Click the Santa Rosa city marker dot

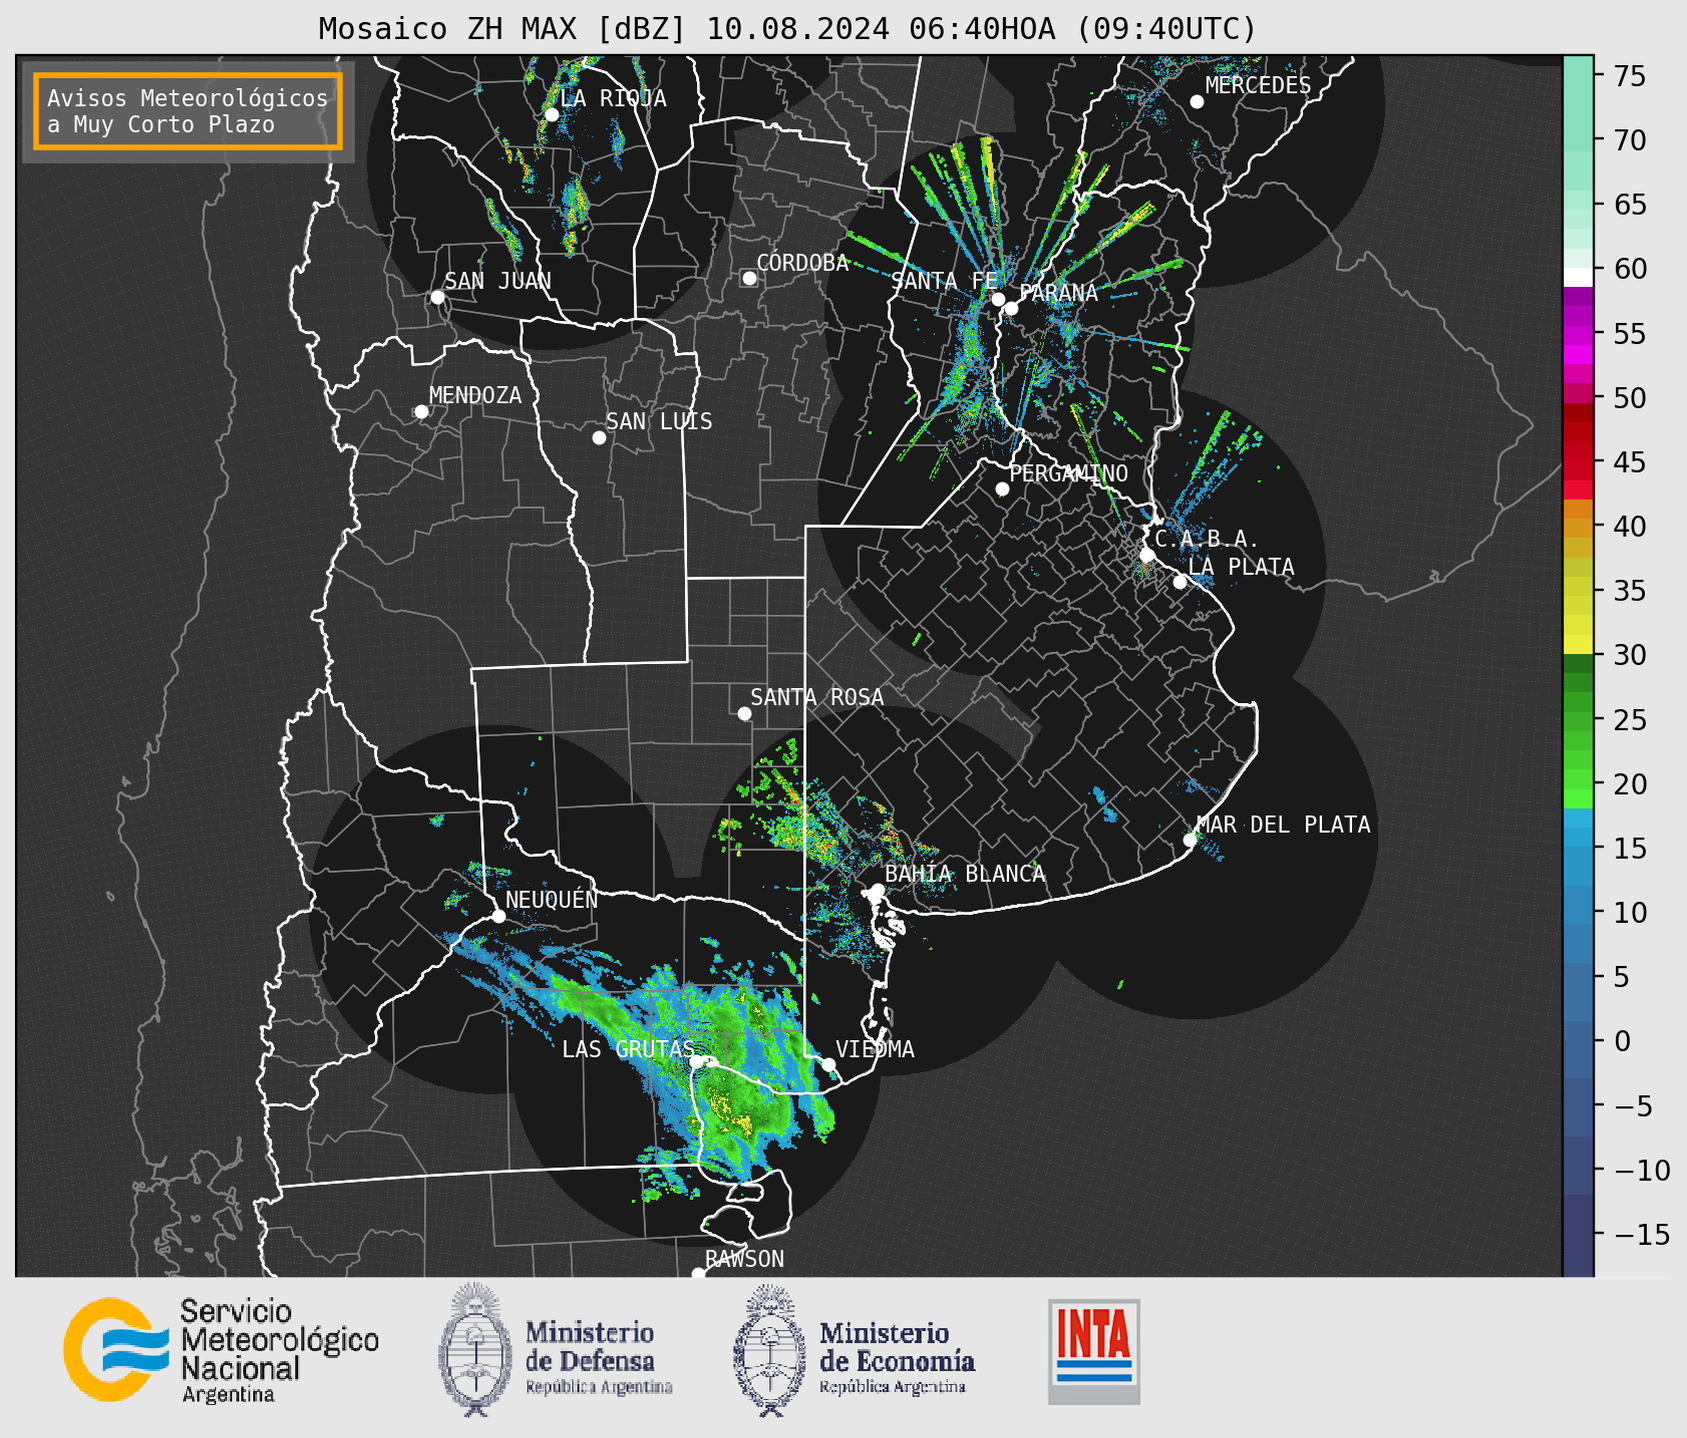click(744, 713)
